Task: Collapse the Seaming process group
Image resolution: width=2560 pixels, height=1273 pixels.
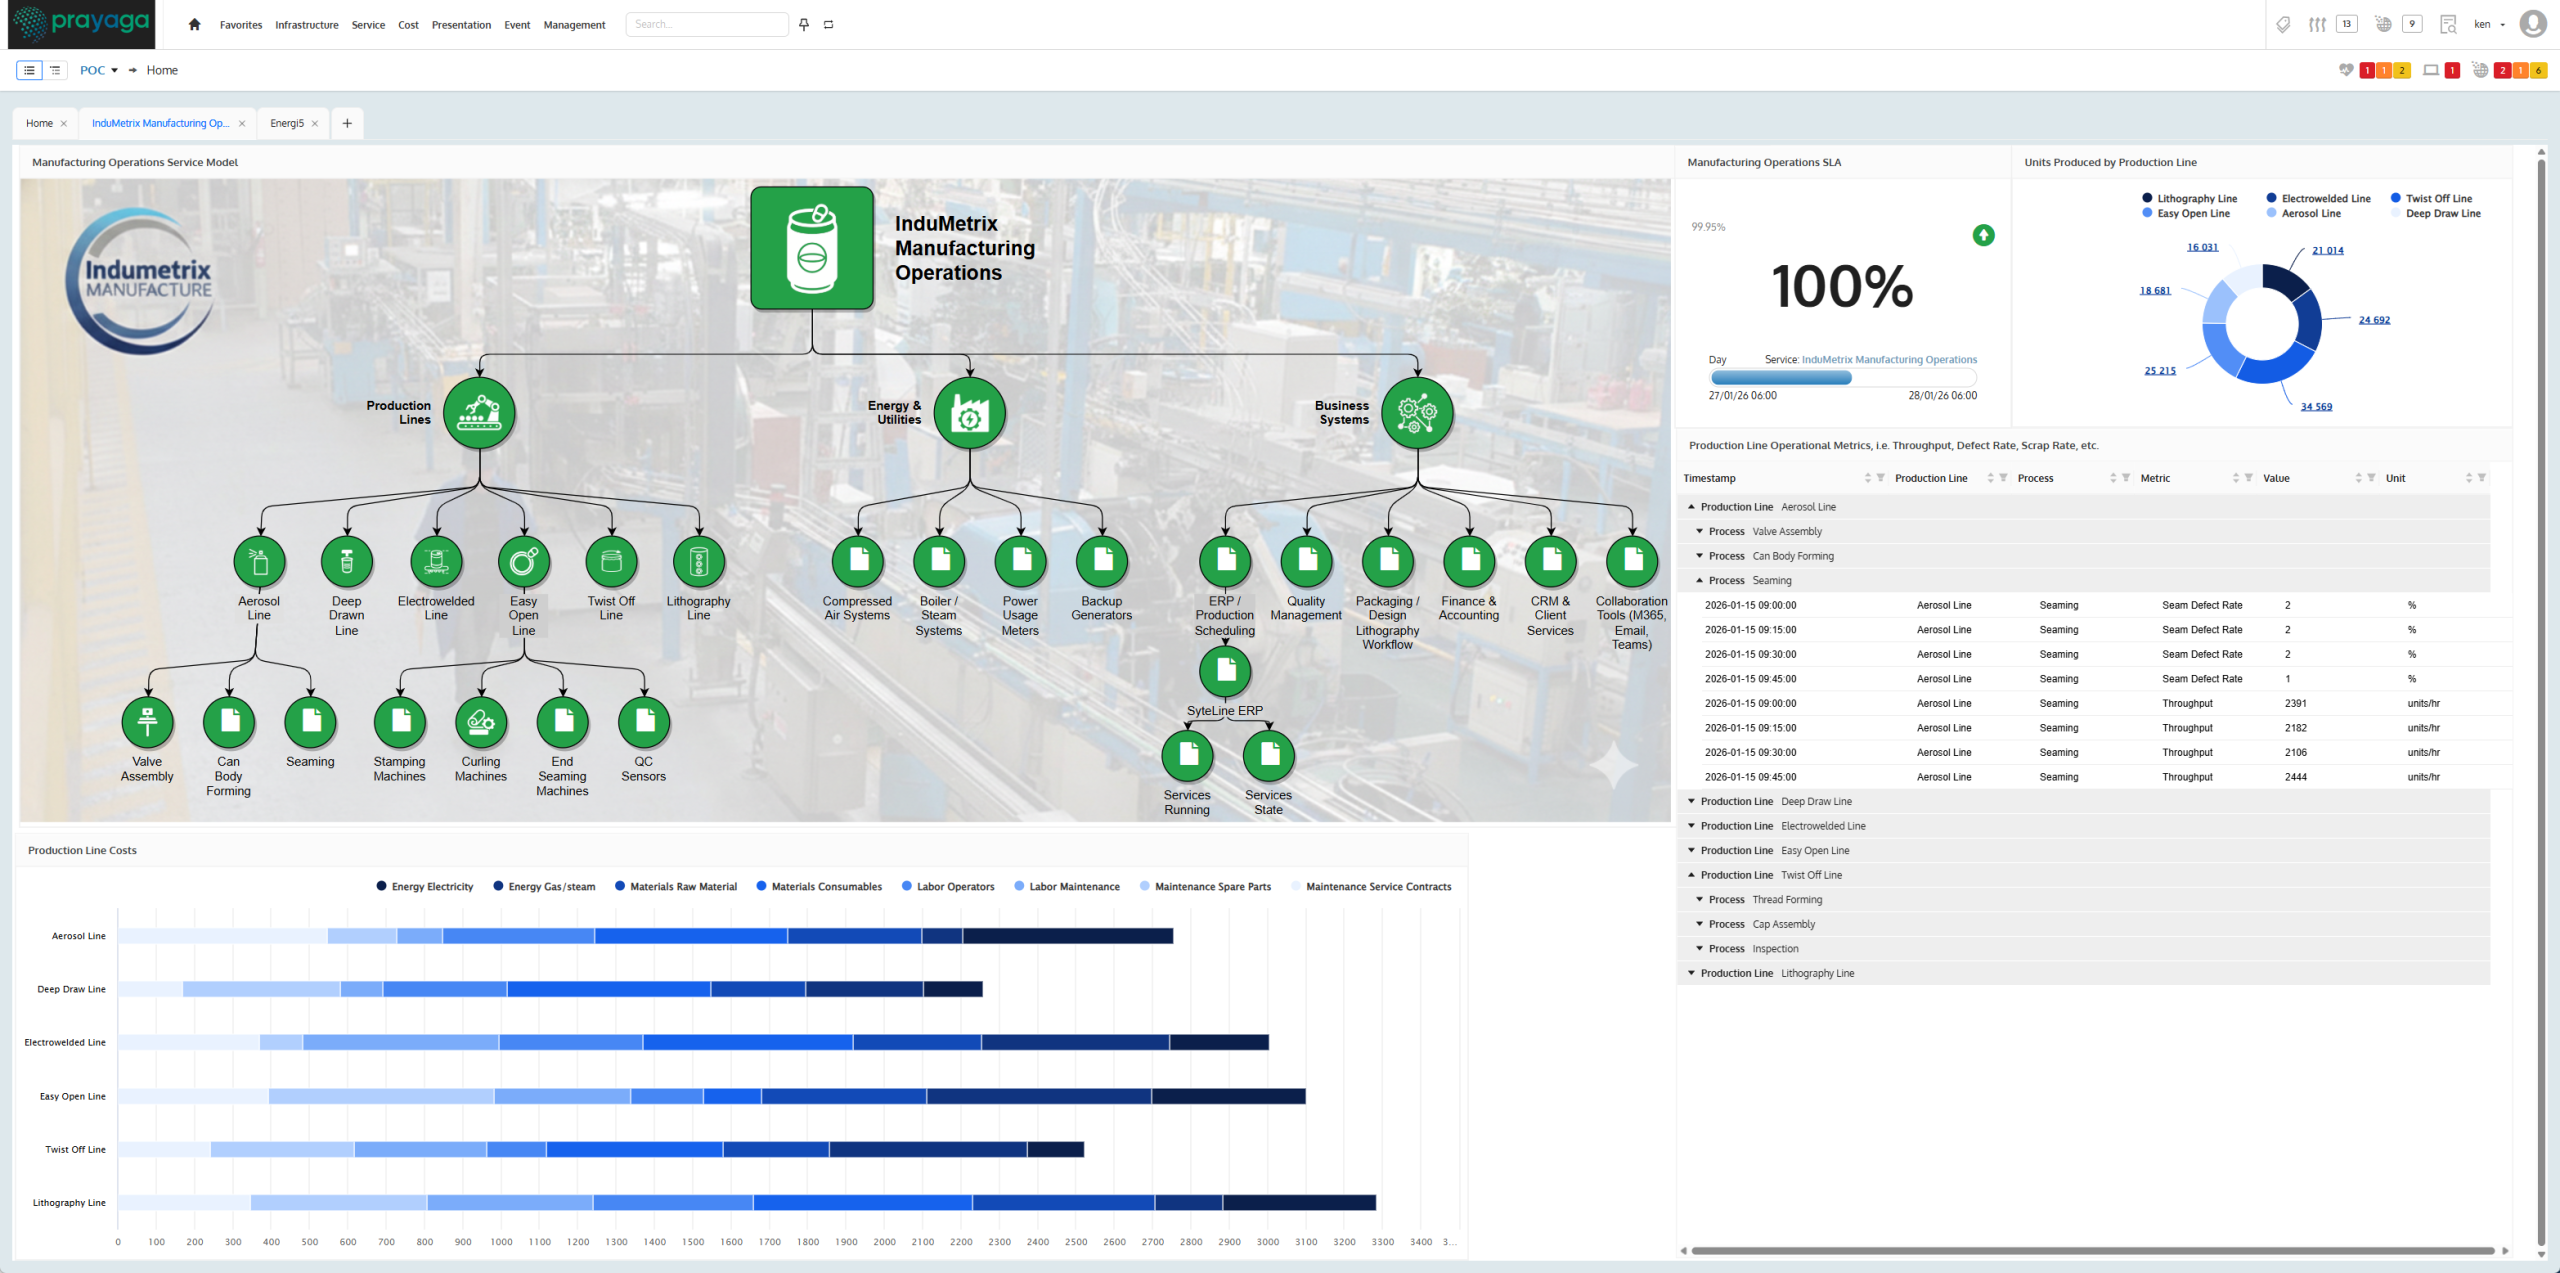Action: [x=1699, y=580]
